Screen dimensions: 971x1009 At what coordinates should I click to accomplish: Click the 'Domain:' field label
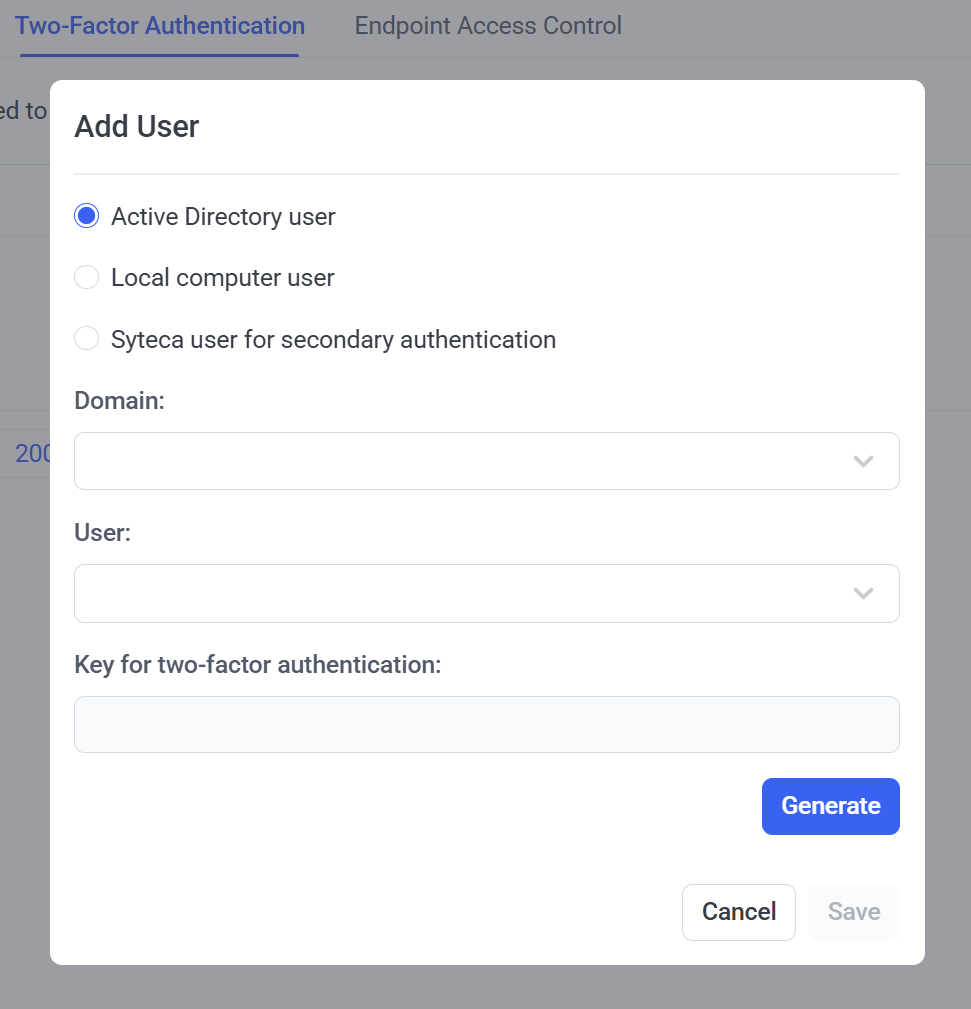click(120, 400)
